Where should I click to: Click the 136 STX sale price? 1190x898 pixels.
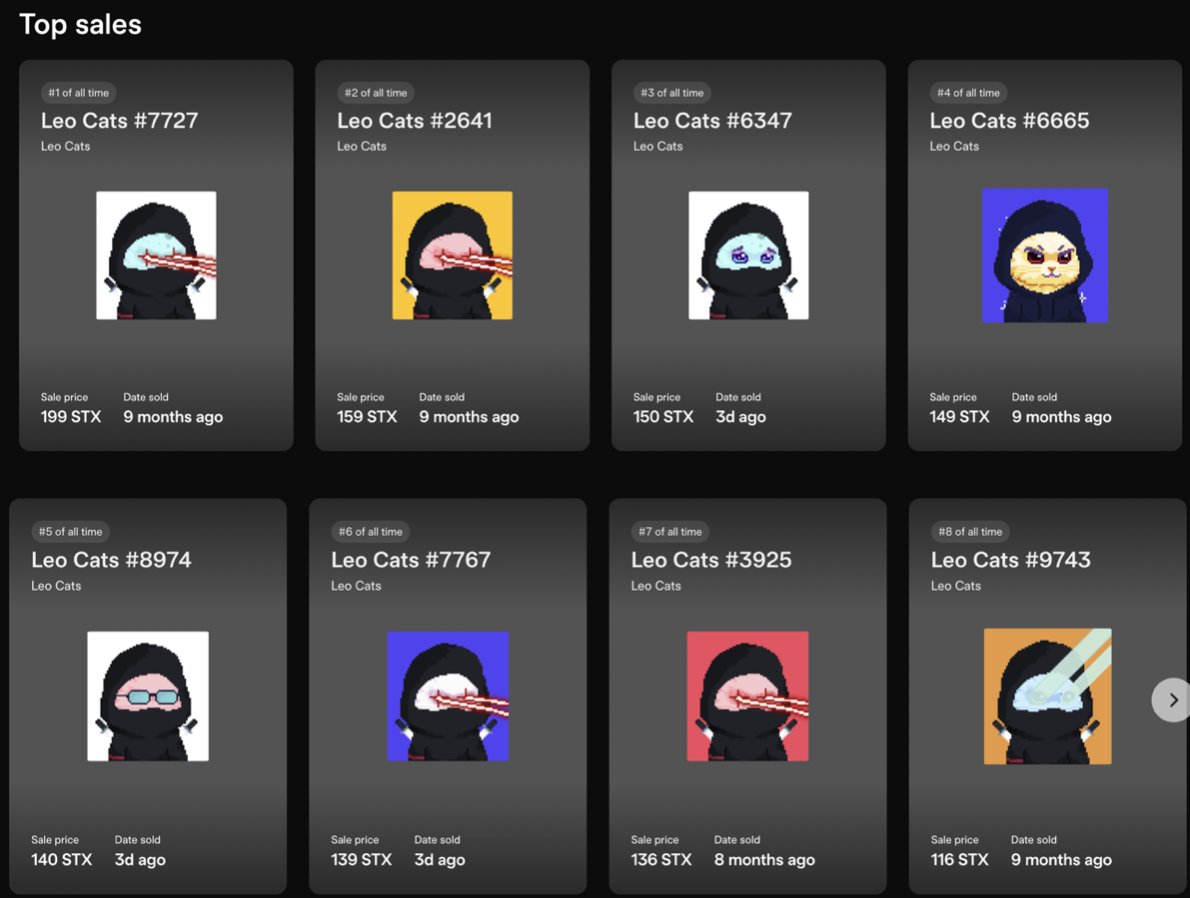[661, 859]
